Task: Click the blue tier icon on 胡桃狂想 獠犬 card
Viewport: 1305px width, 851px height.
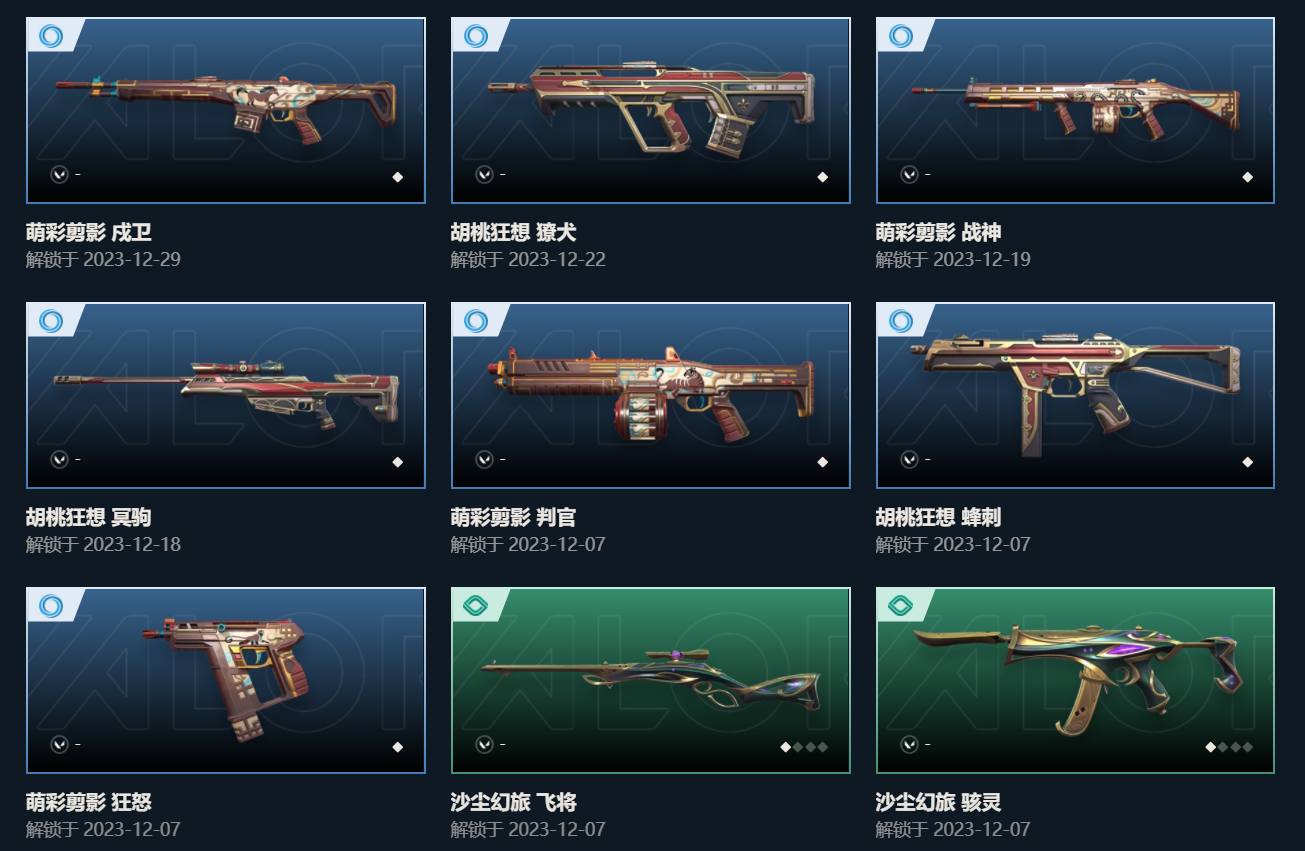Action: click(x=476, y=37)
